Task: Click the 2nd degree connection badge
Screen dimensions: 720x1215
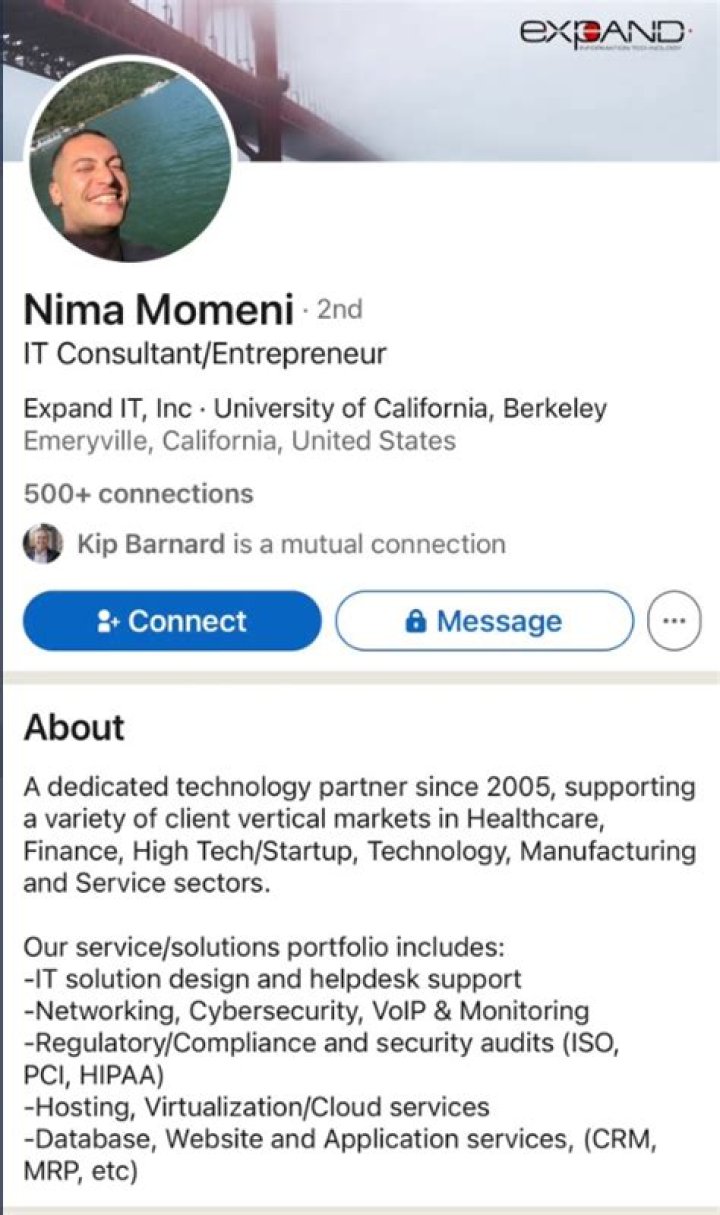Action: (x=340, y=311)
